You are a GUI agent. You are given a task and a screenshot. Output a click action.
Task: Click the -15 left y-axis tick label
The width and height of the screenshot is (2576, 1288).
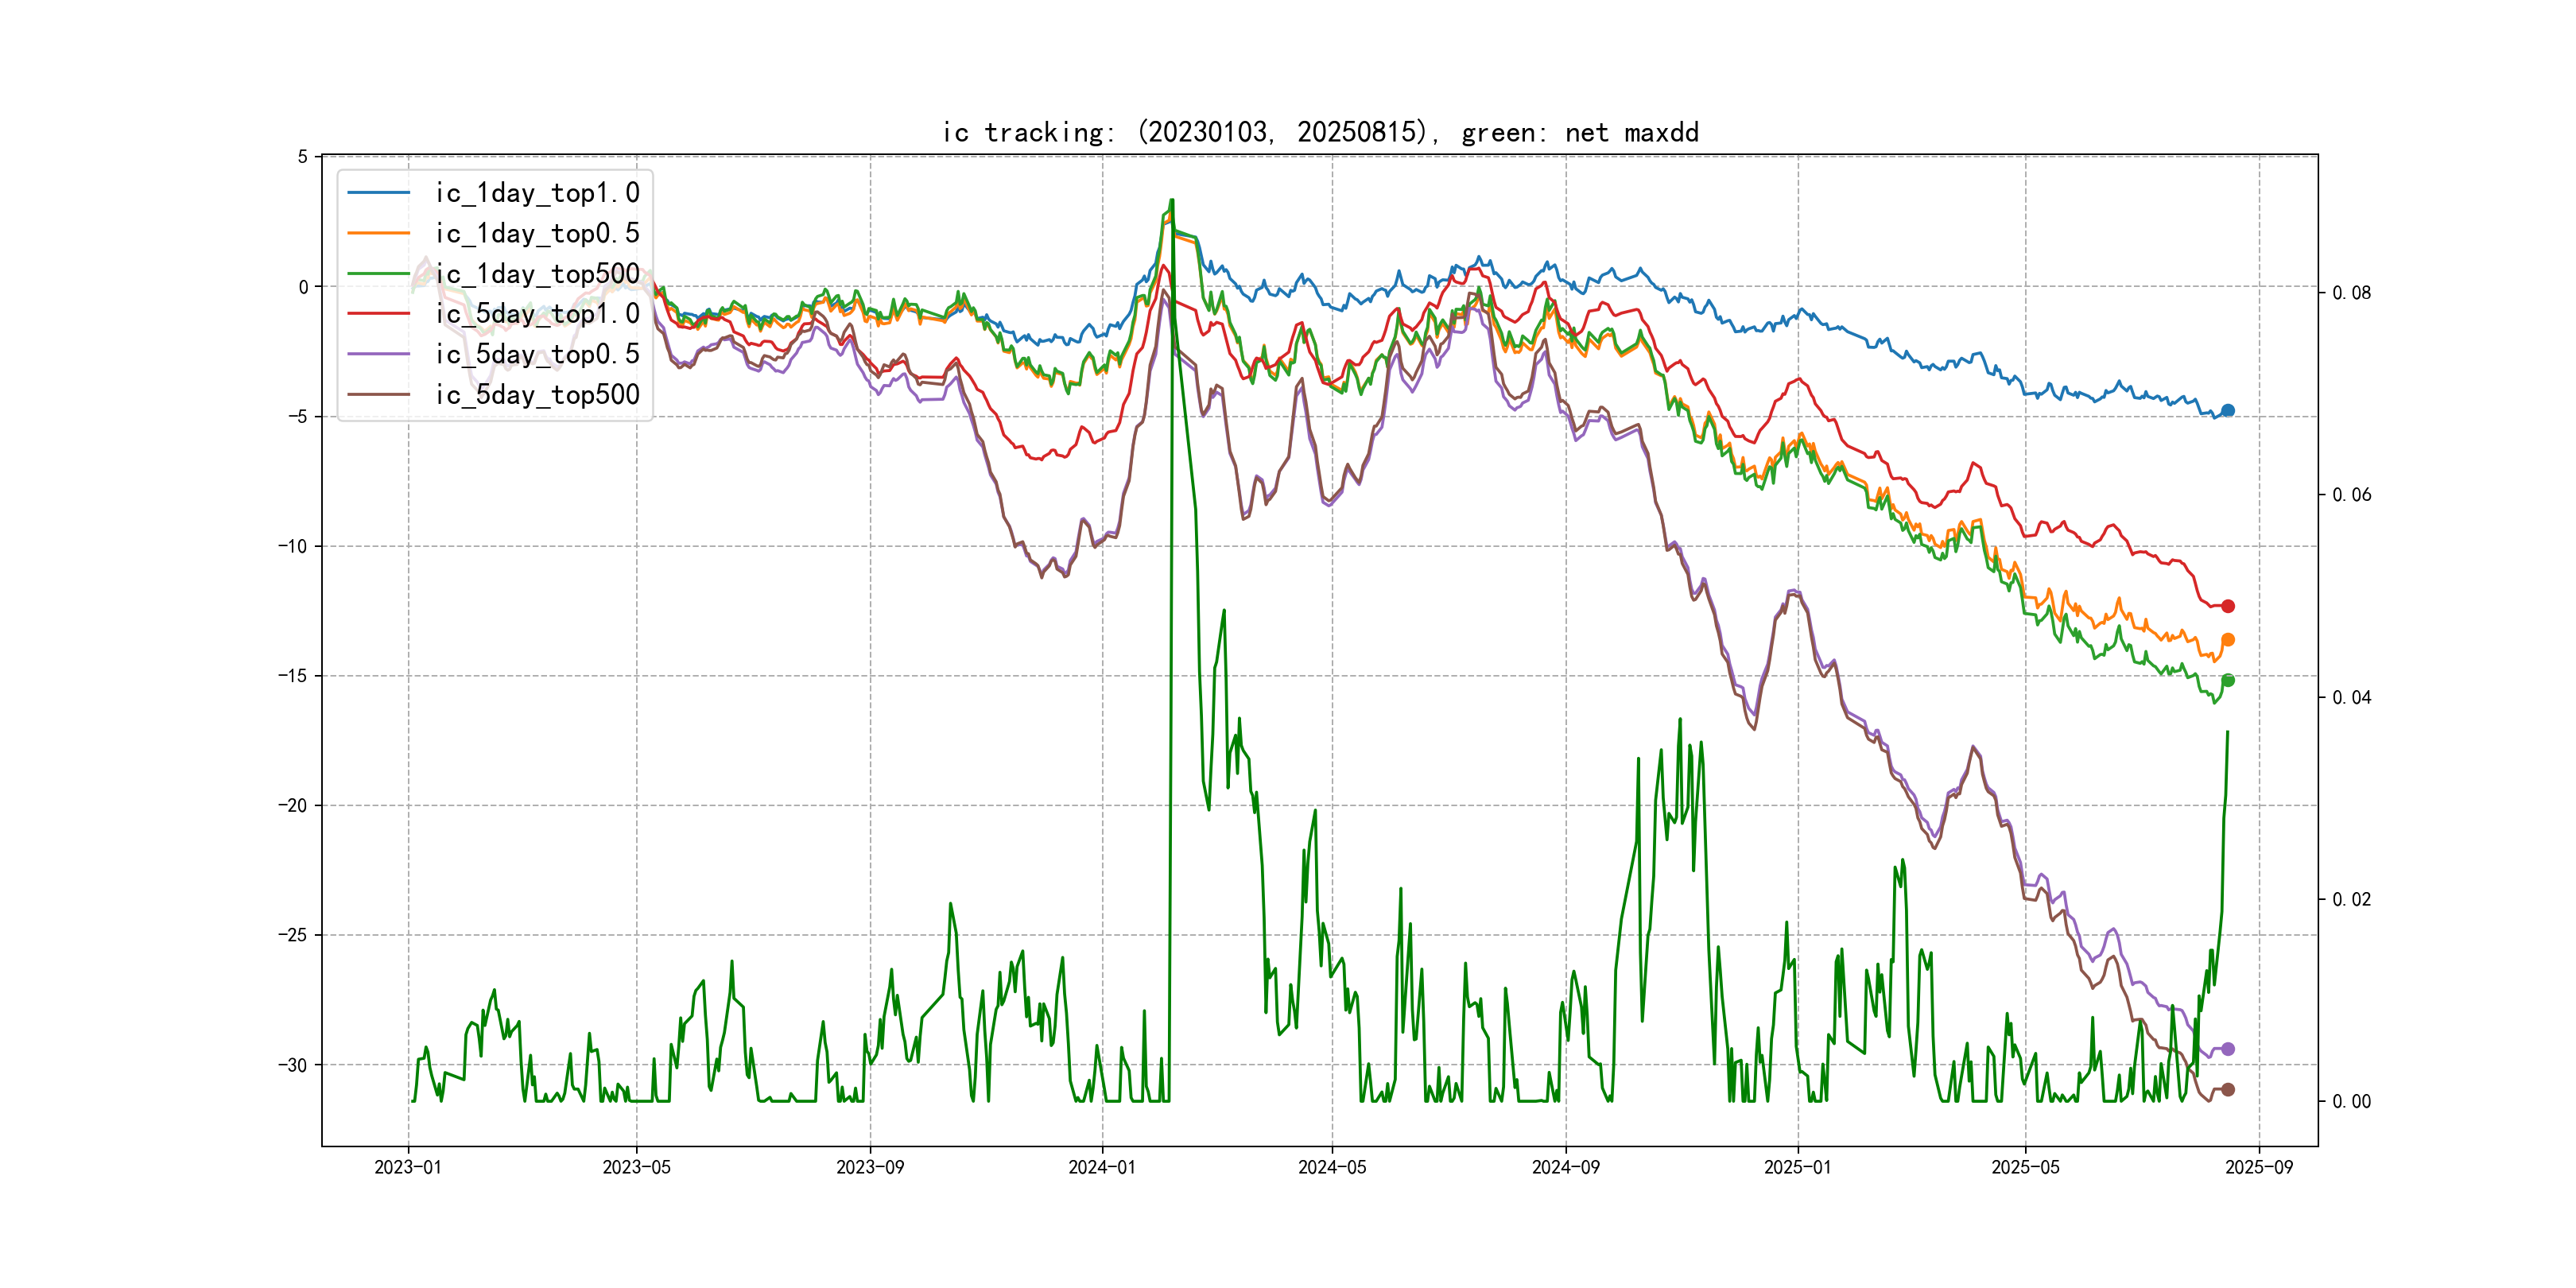coord(292,676)
